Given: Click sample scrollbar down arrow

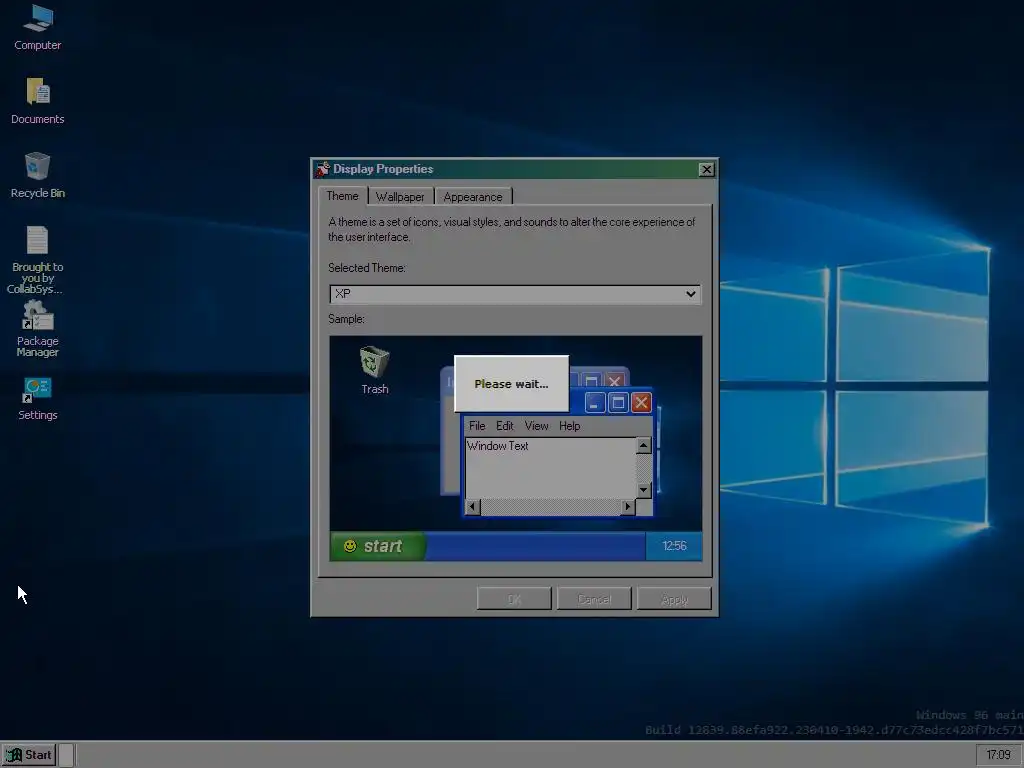Looking at the screenshot, I should [x=643, y=490].
